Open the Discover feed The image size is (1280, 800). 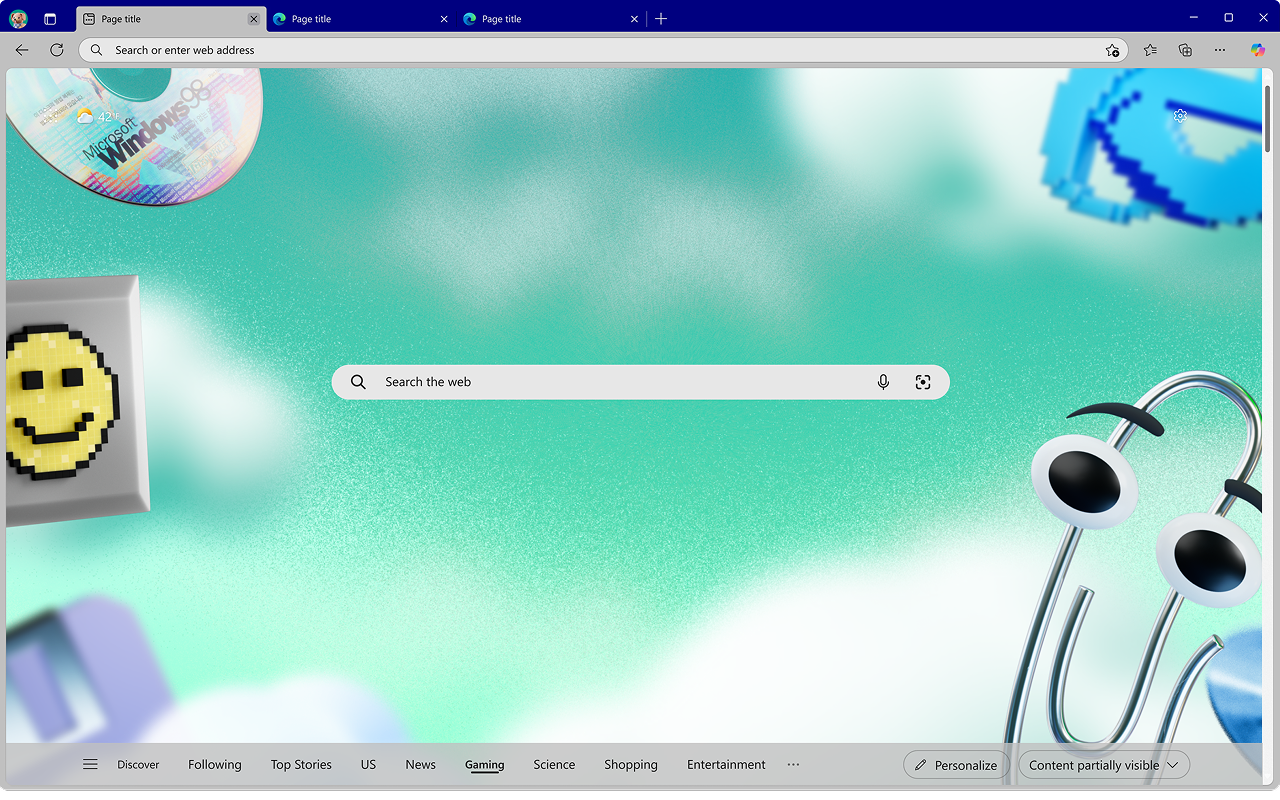point(138,765)
